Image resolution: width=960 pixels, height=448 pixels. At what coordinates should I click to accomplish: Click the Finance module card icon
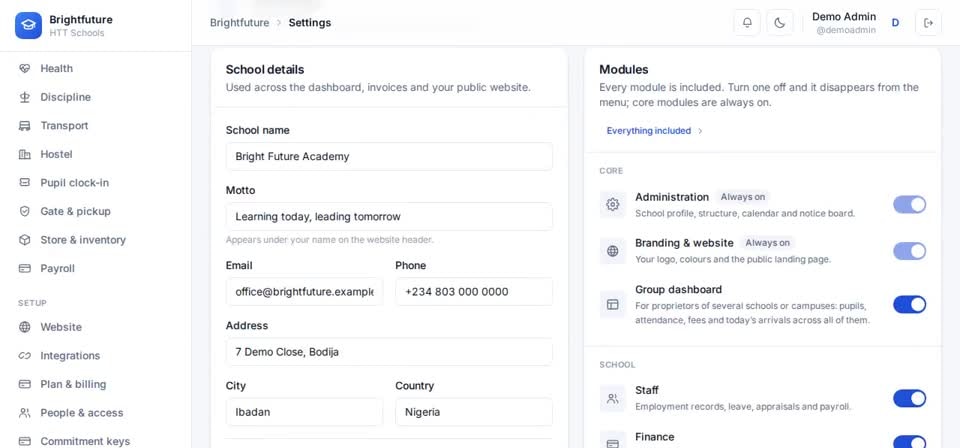click(612, 442)
